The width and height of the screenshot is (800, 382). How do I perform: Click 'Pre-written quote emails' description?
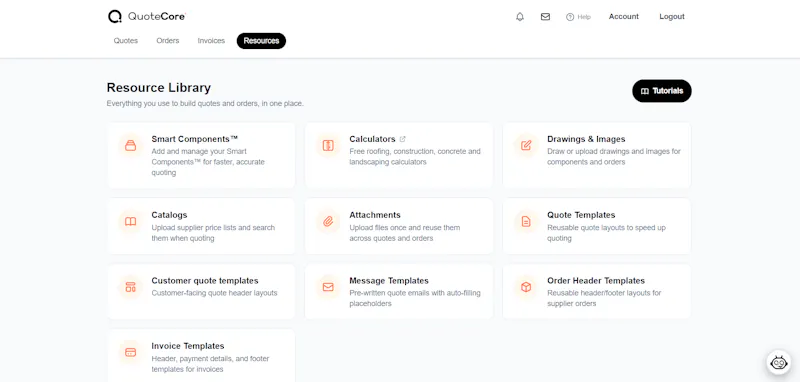[415, 298]
